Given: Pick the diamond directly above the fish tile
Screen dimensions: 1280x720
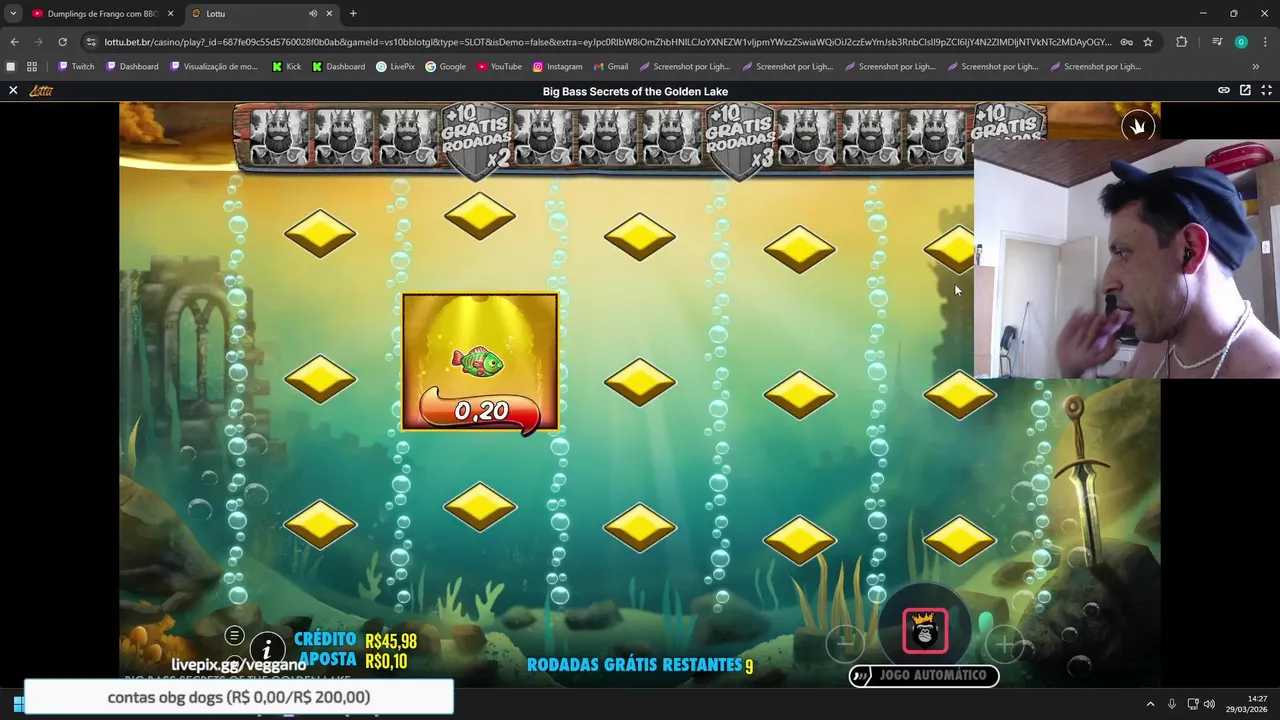Looking at the screenshot, I should [480, 216].
